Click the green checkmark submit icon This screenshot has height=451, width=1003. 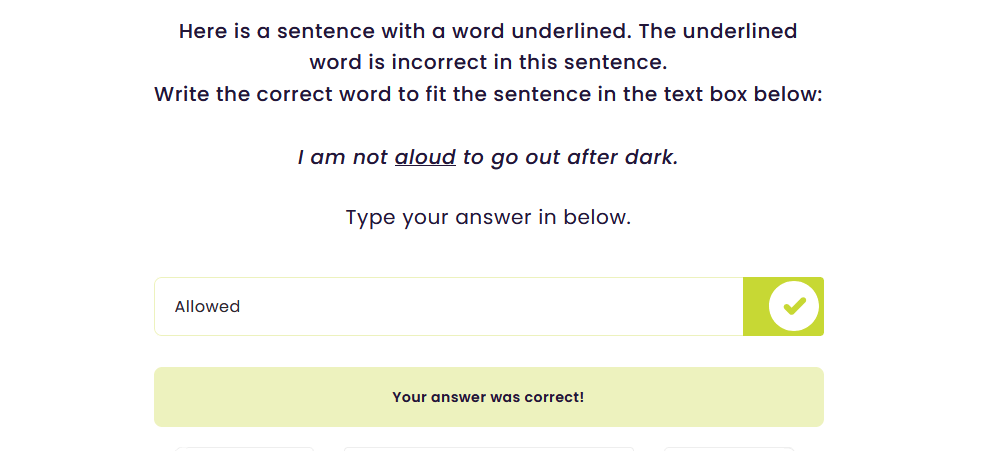click(794, 306)
